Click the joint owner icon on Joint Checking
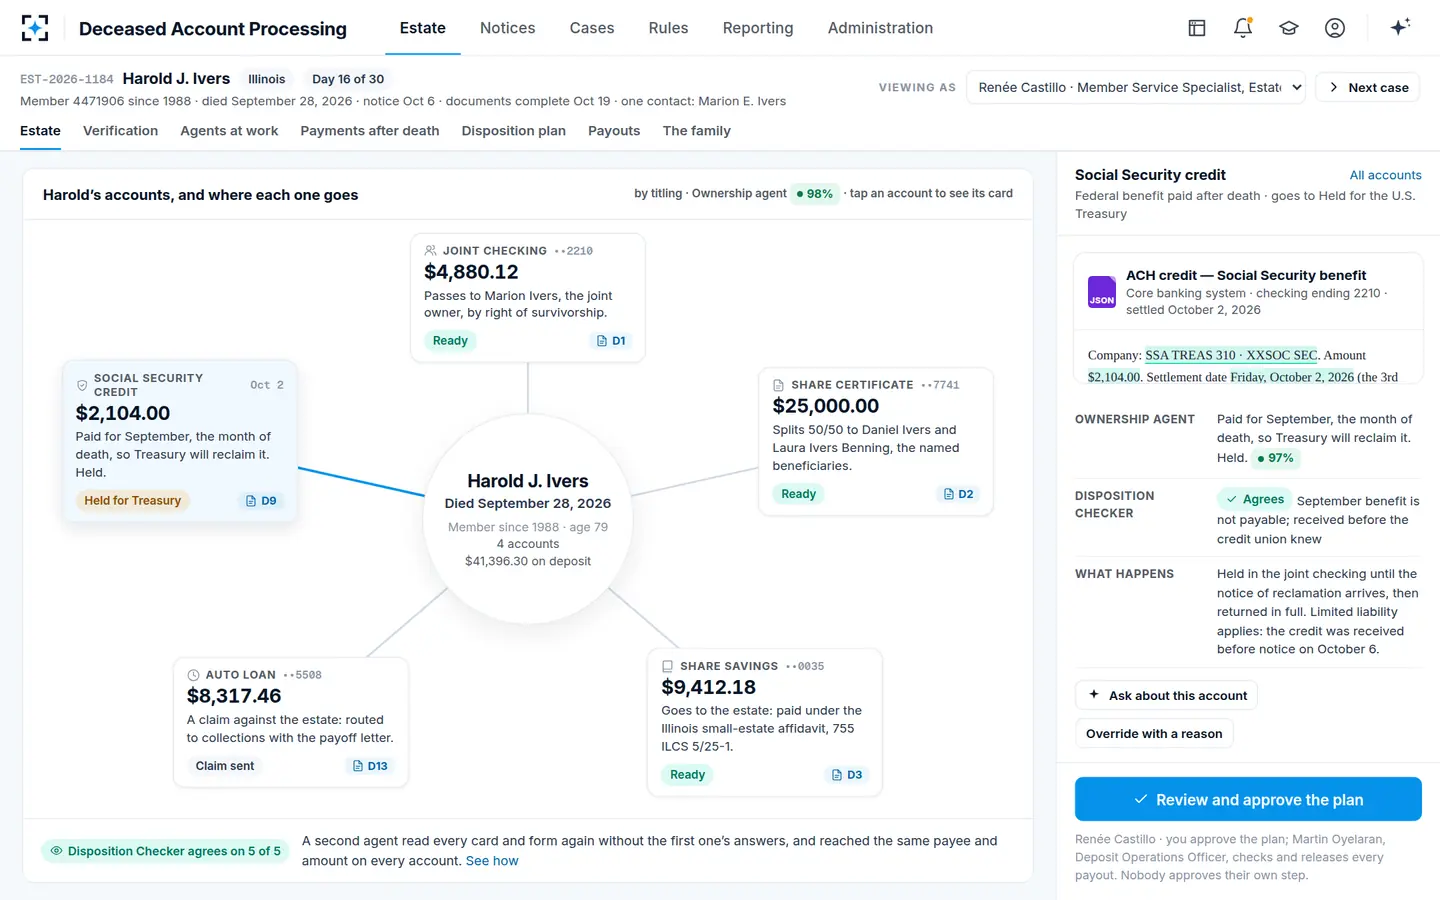 click(430, 251)
